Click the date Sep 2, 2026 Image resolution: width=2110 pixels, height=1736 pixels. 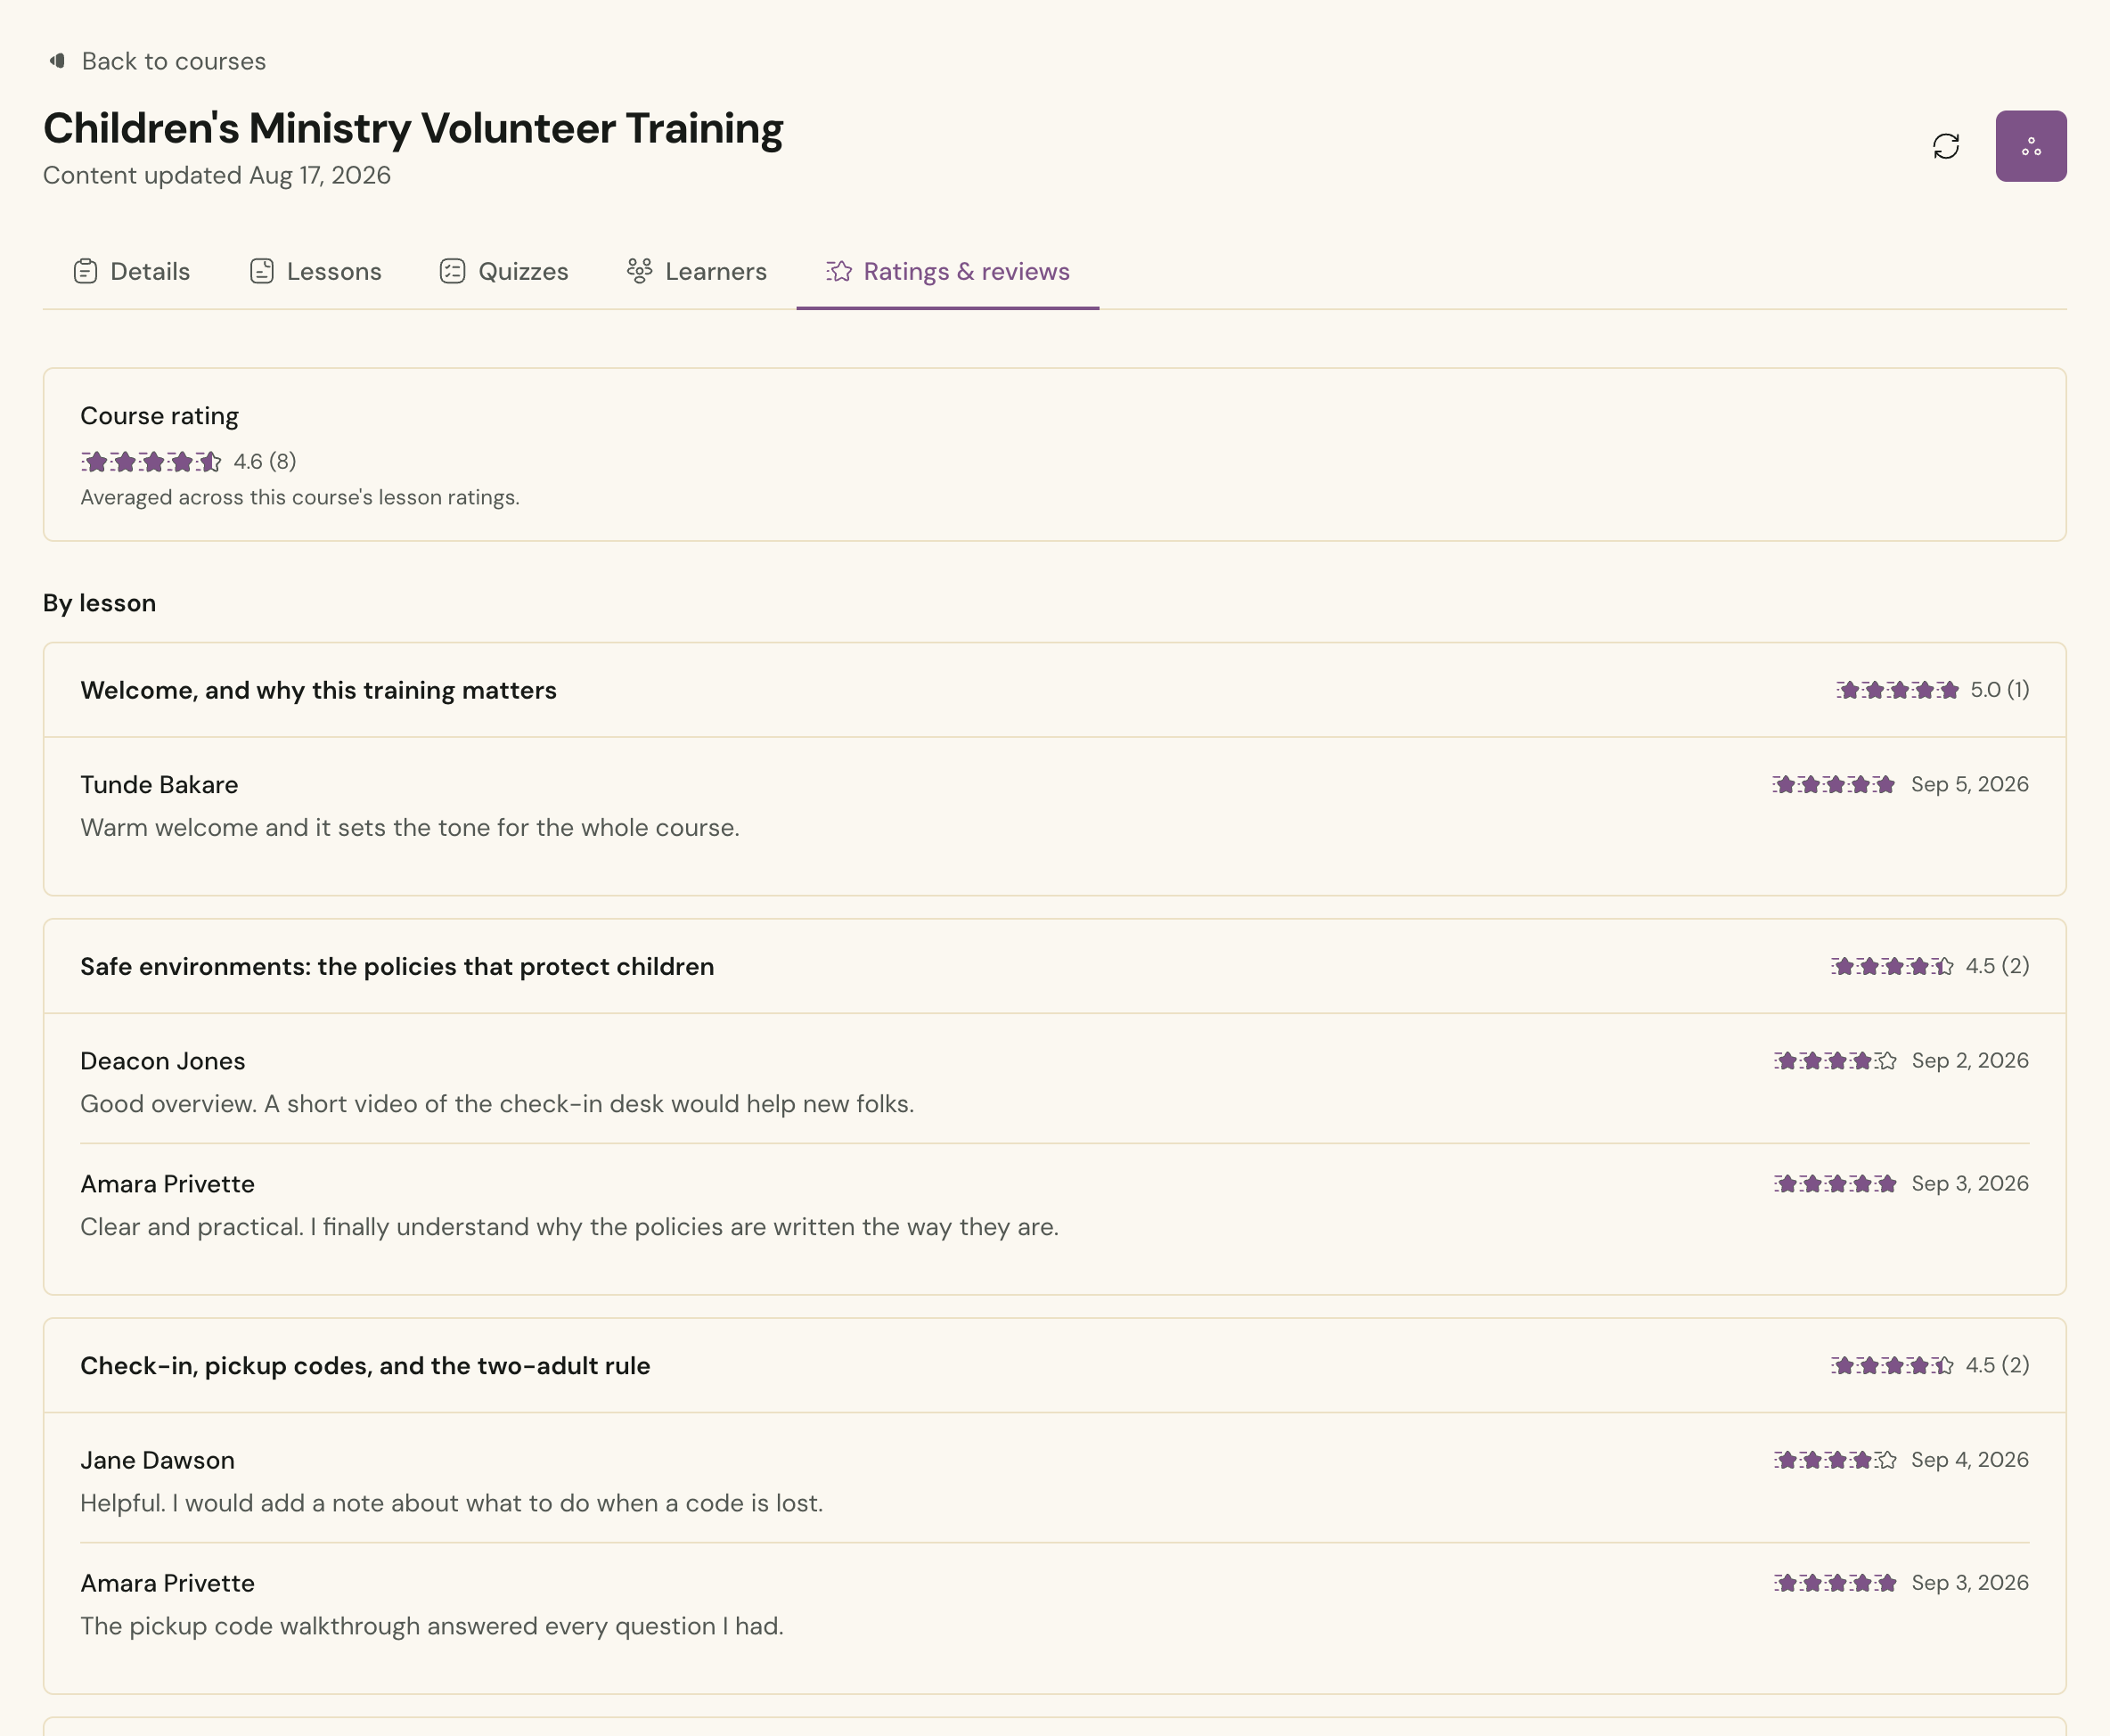(1970, 1060)
